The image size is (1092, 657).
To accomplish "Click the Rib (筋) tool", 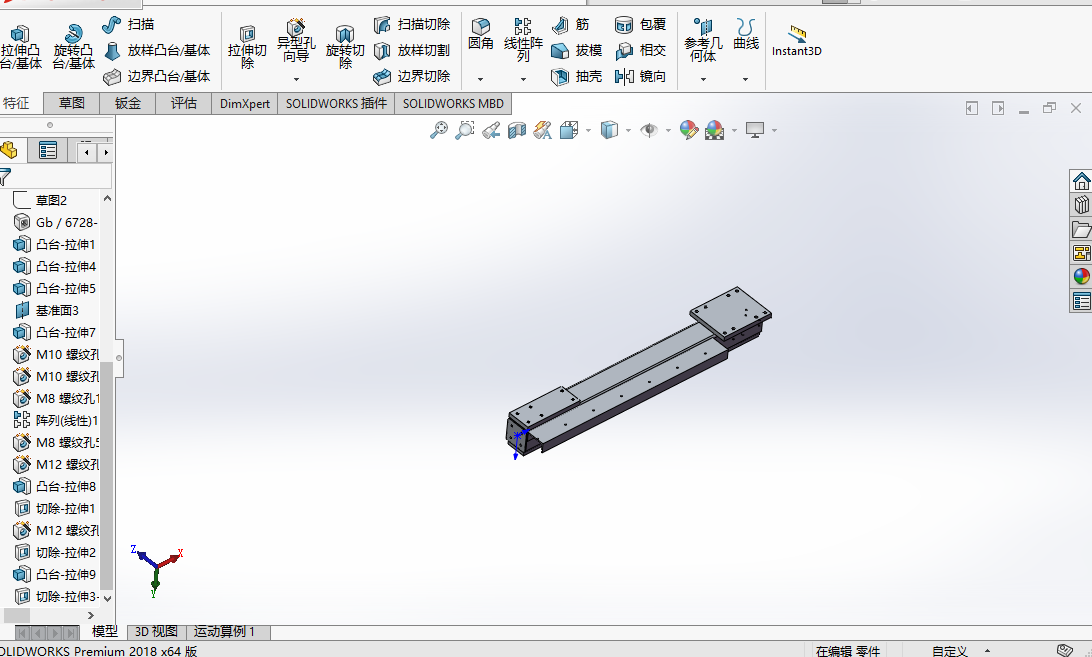I will point(570,24).
